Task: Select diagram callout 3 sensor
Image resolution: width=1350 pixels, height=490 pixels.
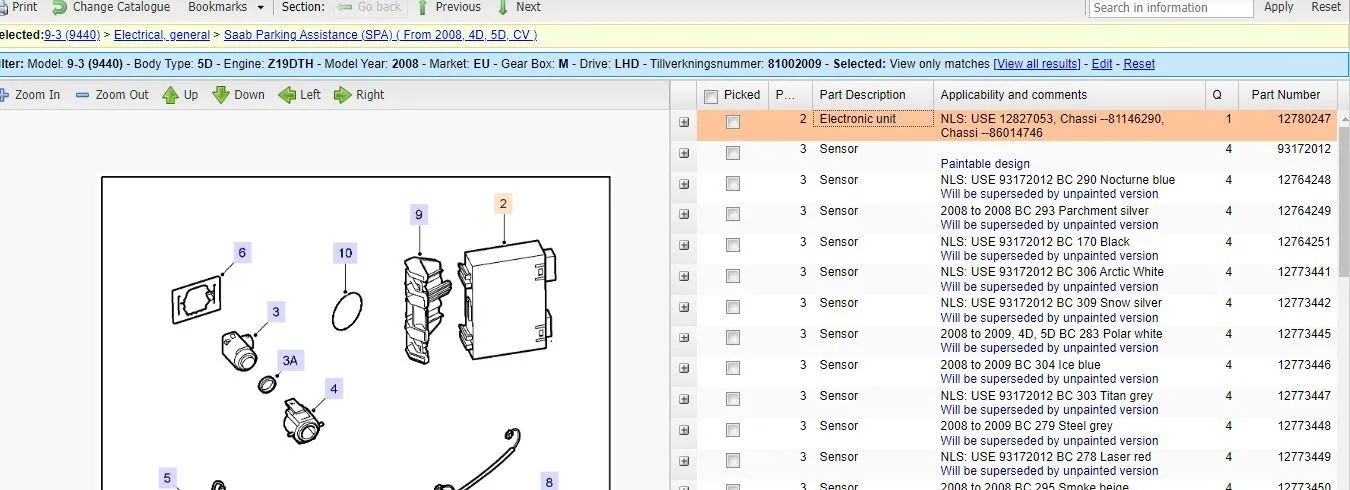Action: coord(276,312)
